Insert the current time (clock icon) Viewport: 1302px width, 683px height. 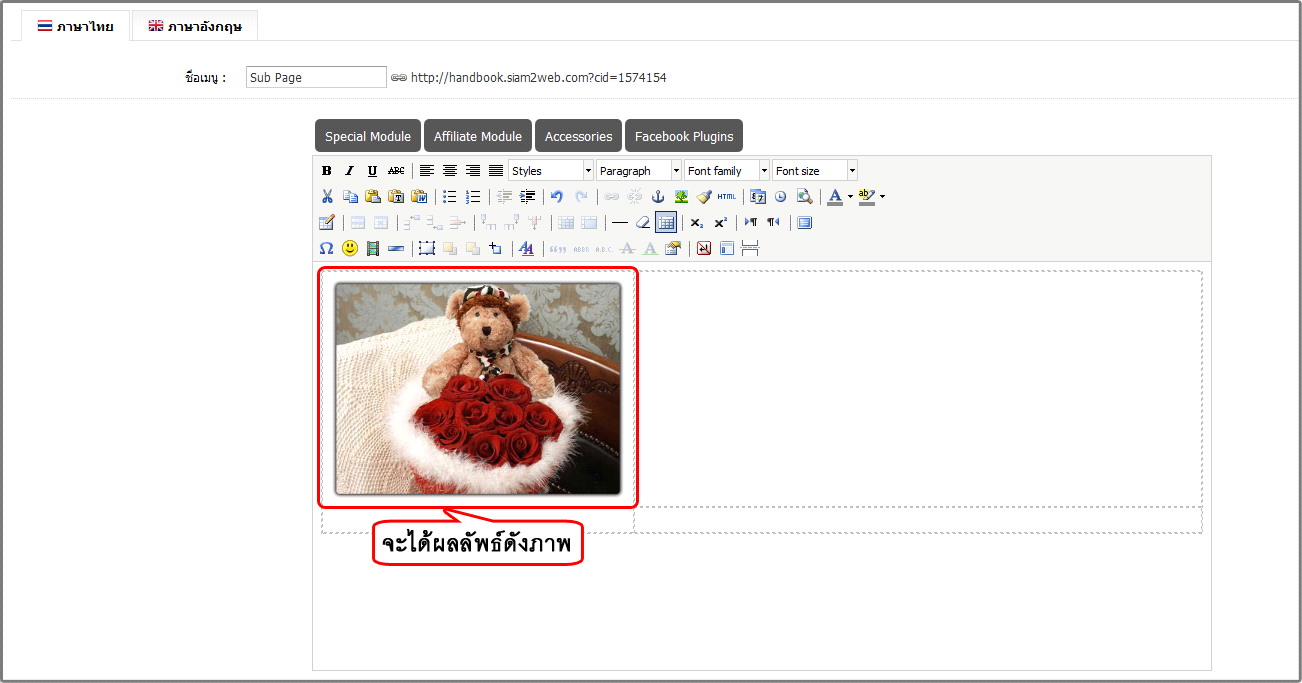click(x=780, y=197)
